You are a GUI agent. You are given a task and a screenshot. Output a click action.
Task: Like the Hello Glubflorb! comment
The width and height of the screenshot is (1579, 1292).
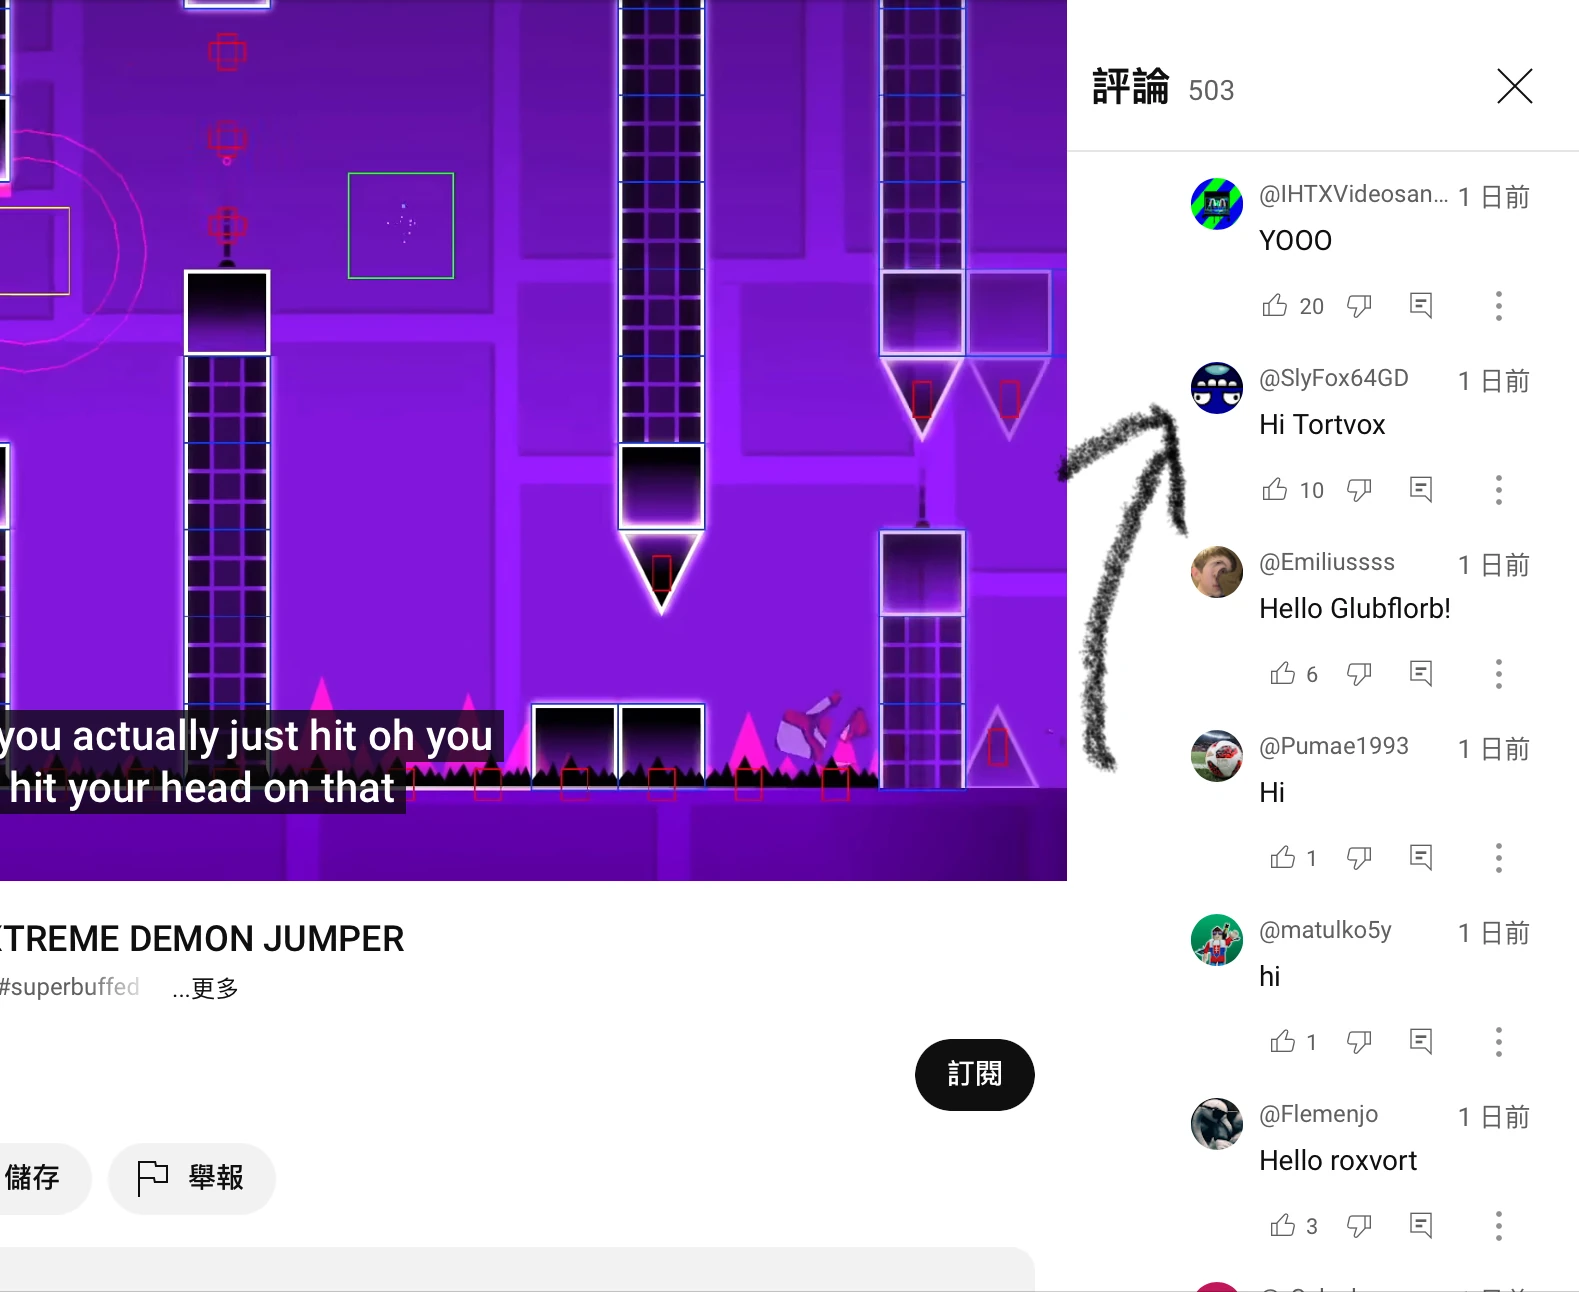1283,673
